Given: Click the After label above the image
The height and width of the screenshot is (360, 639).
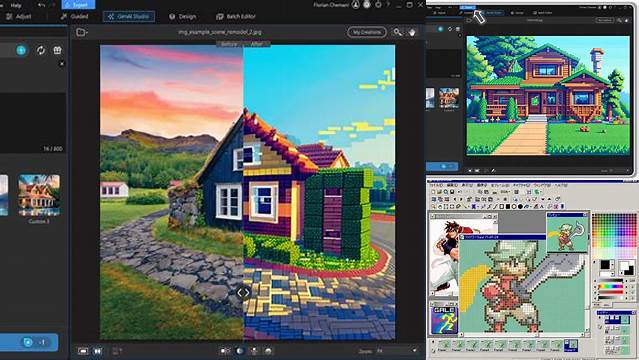Looking at the screenshot, I should point(257,44).
